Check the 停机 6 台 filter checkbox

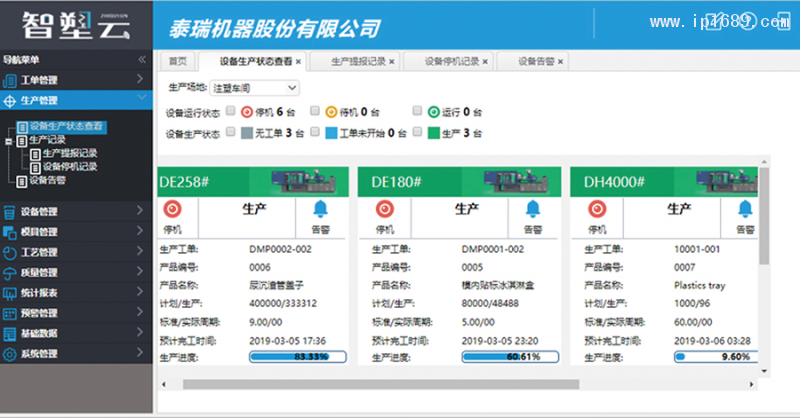click(x=231, y=111)
